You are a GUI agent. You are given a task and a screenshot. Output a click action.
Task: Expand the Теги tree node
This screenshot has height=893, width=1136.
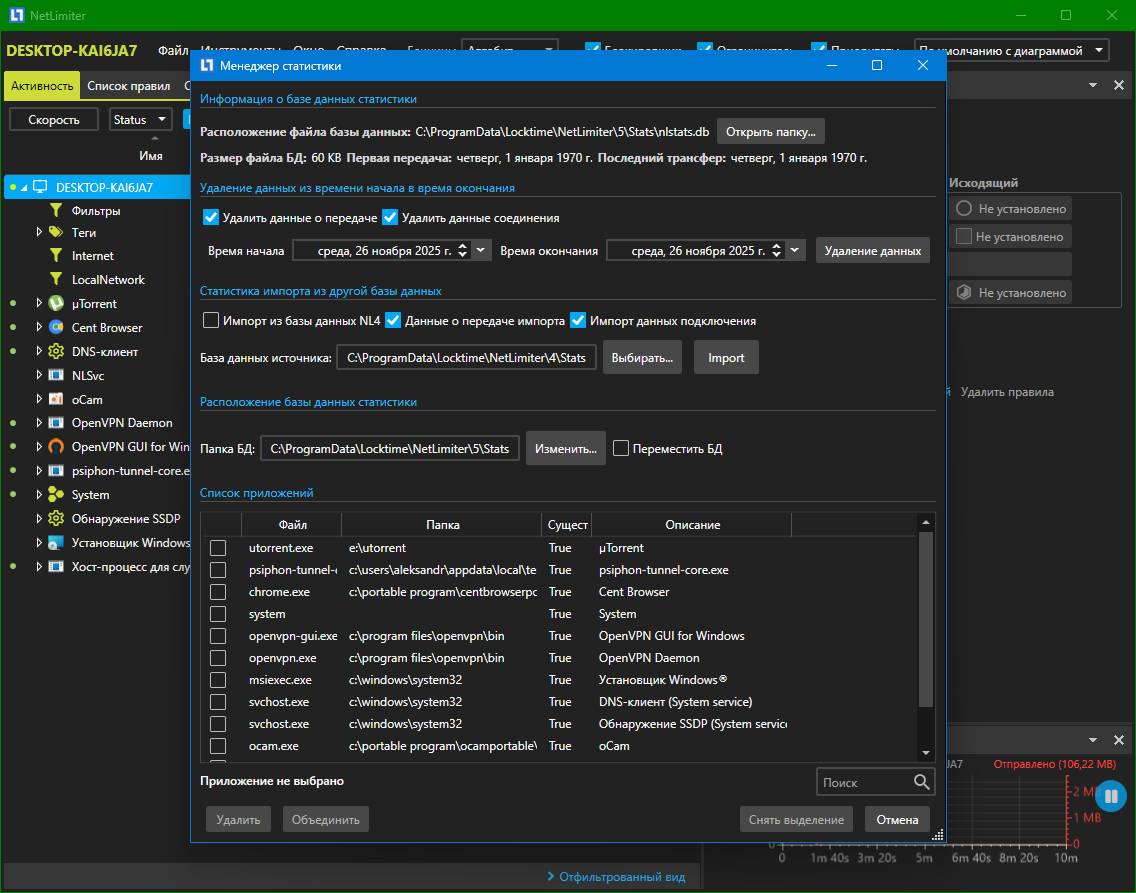point(39,232)
